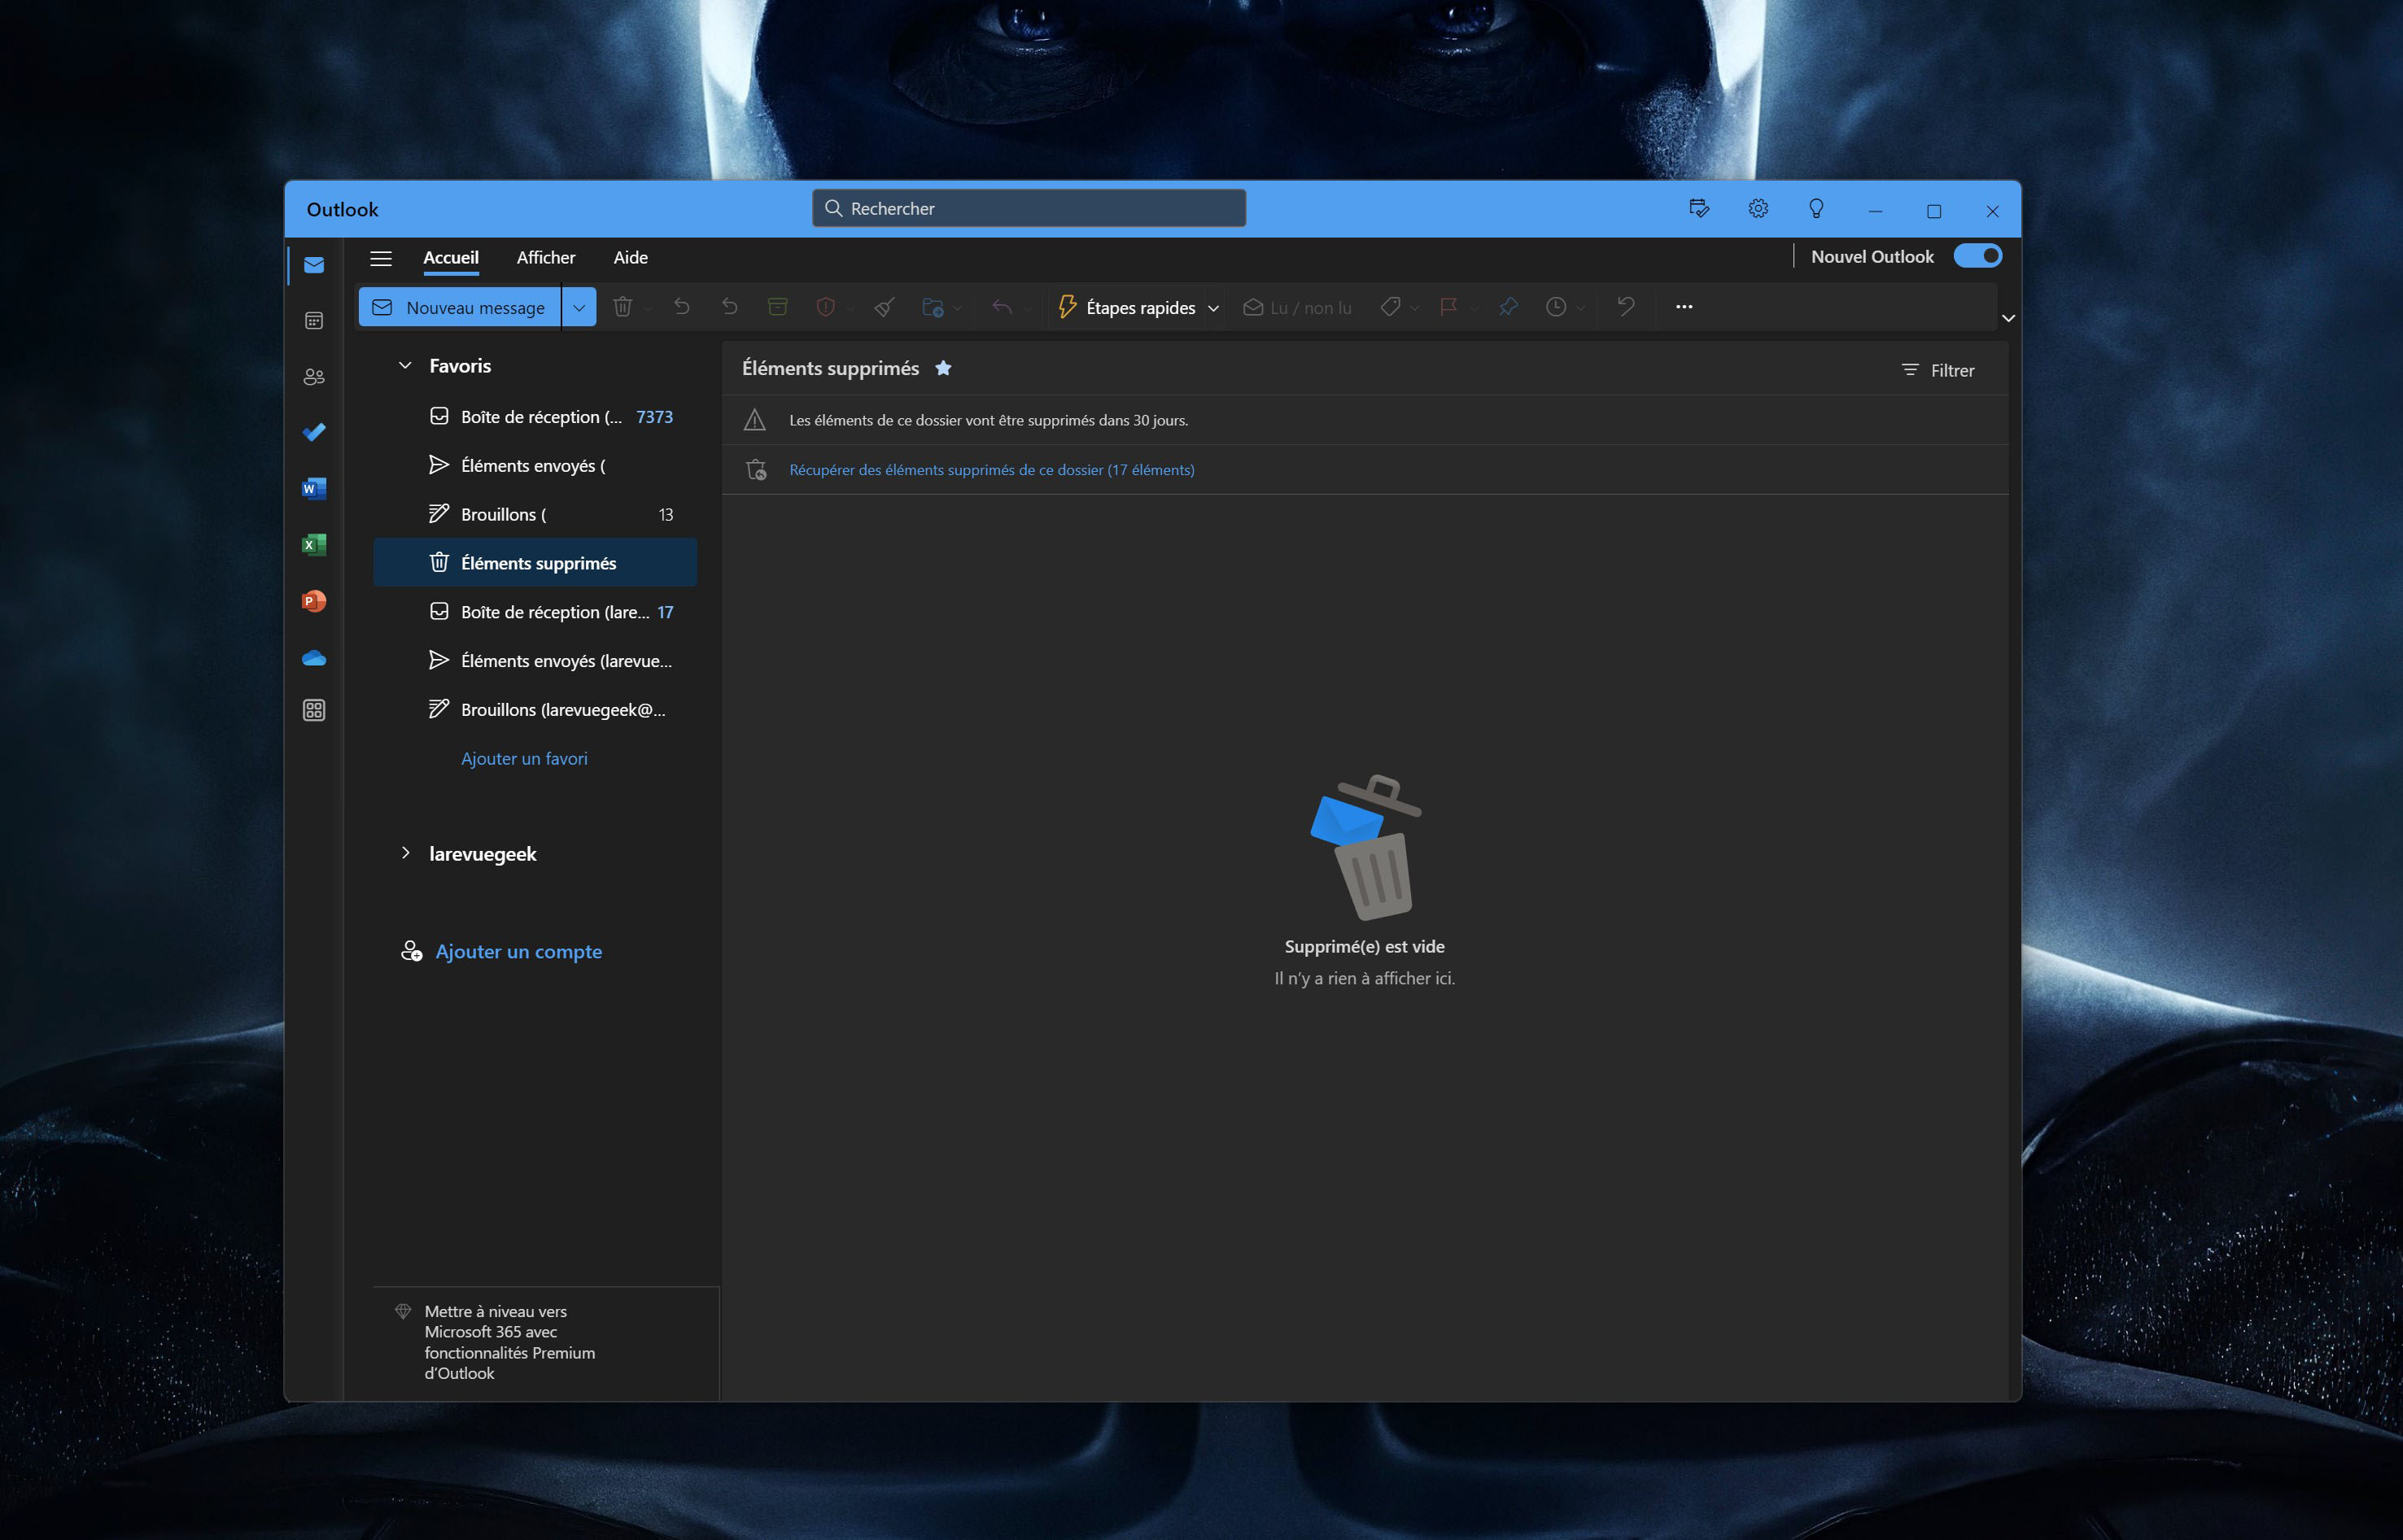This screenshot has width=2403, height=1540.
Task: Open the To Do checkmark app
Action: pyautogui.click(x=314, y=432)
